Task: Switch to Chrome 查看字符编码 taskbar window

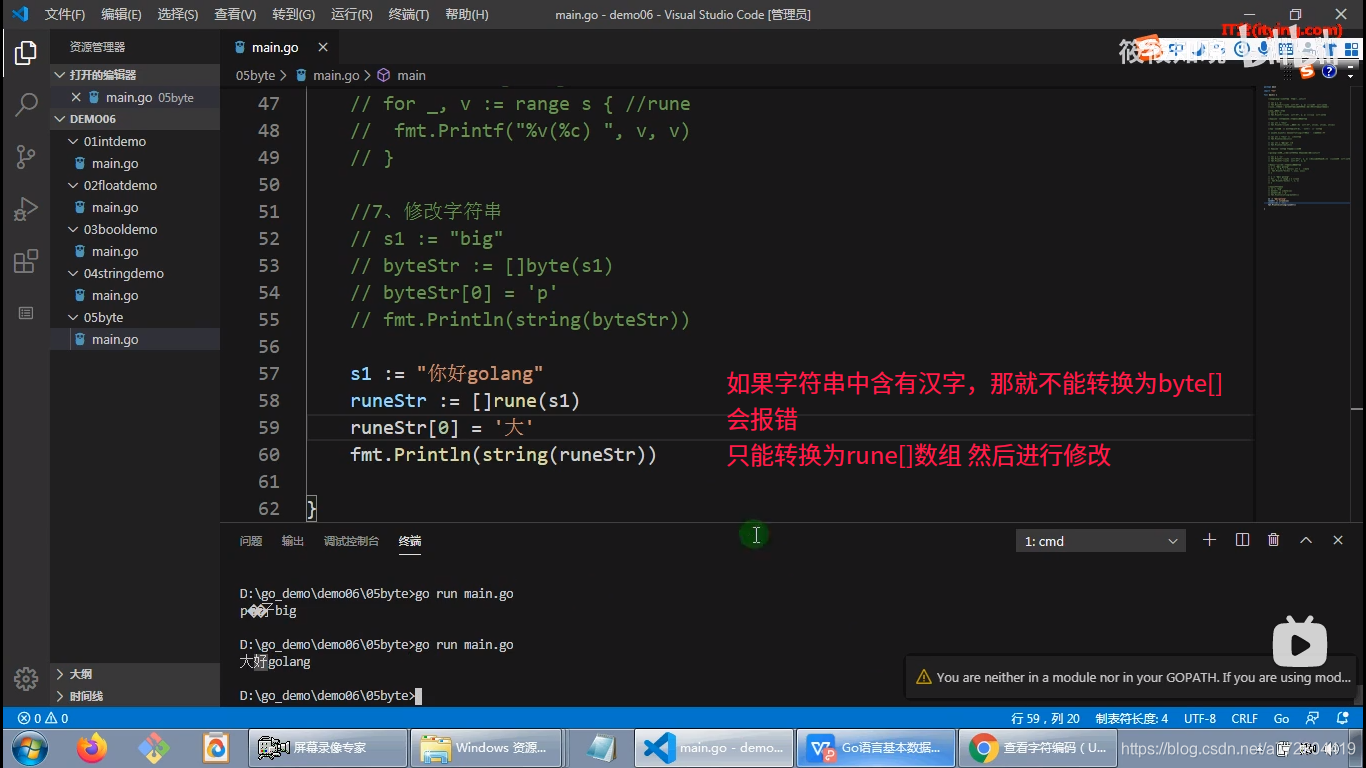Action: pos(1040,747)
